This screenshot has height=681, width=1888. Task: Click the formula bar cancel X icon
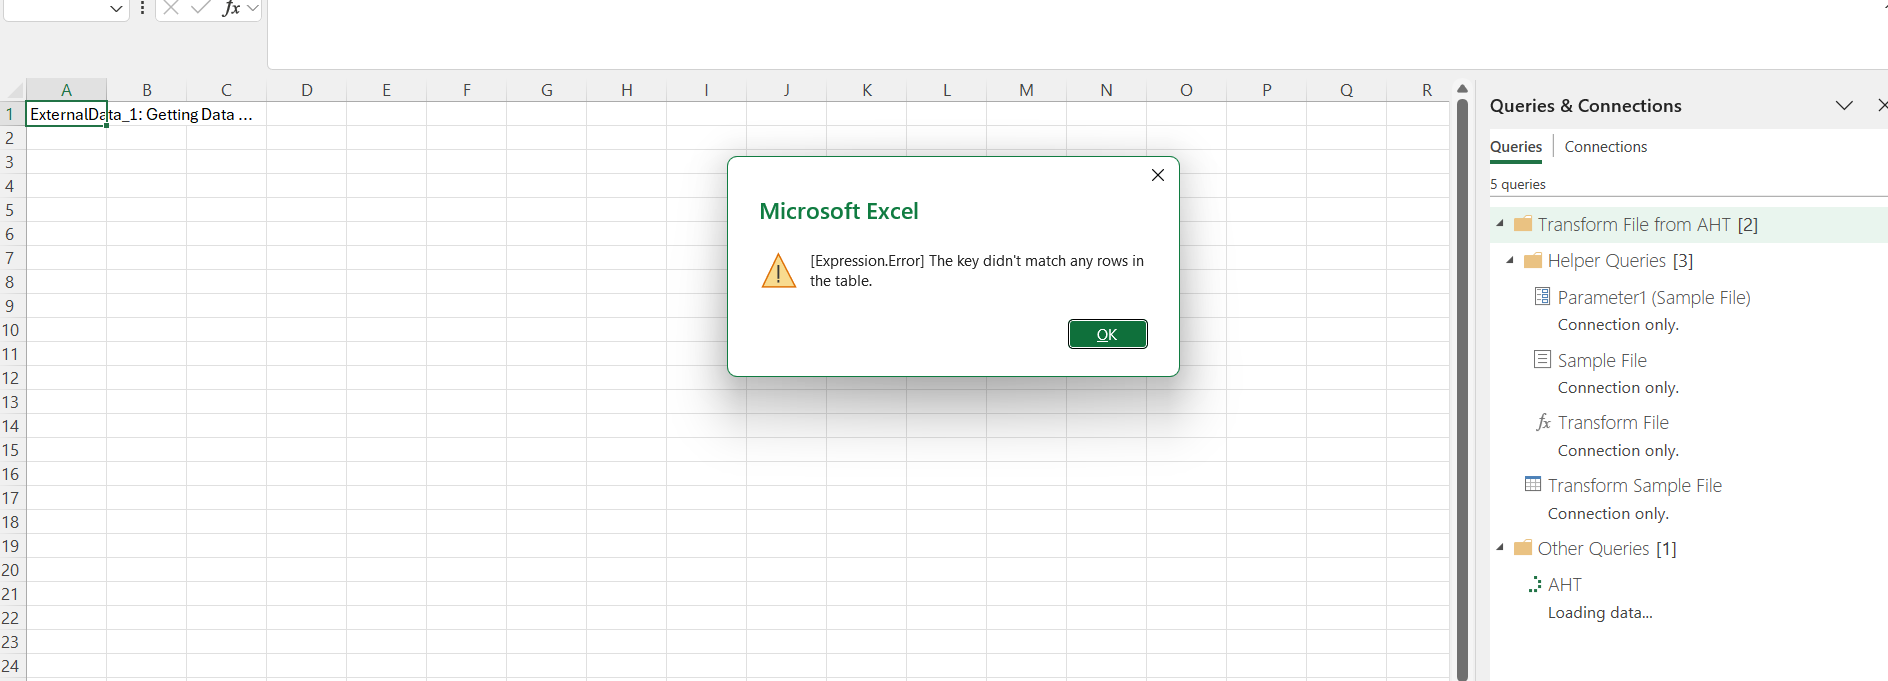tap(171, 8)
